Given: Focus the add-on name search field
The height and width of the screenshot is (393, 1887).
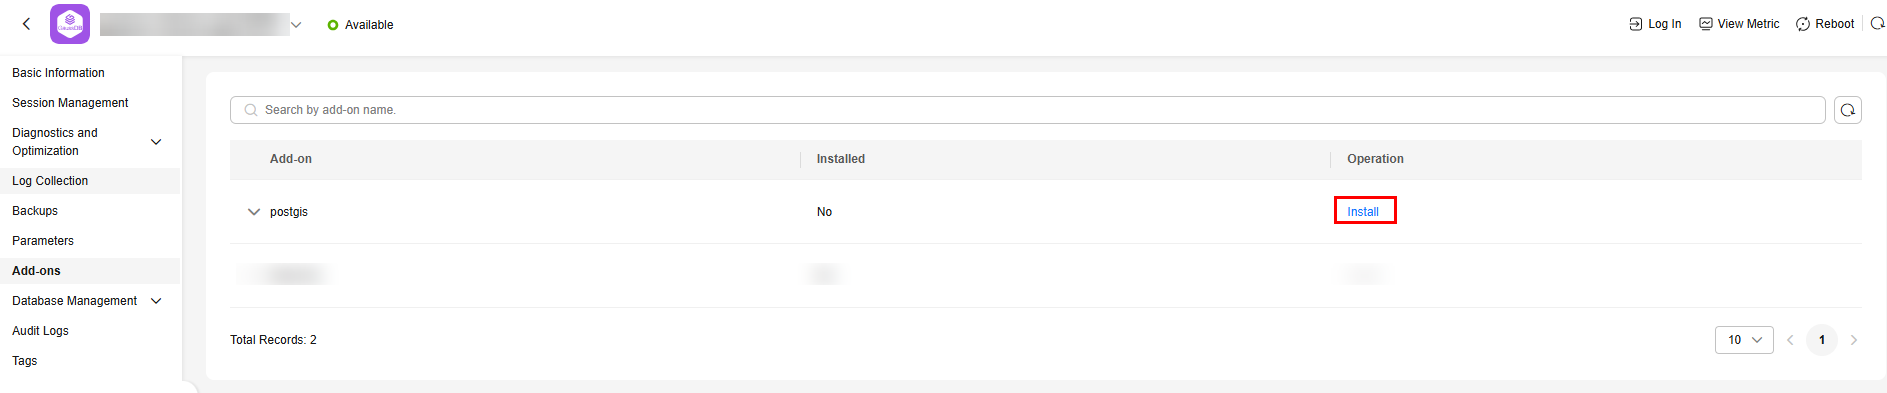Looking at the screenshot, I should click(x=1027, y=110).
